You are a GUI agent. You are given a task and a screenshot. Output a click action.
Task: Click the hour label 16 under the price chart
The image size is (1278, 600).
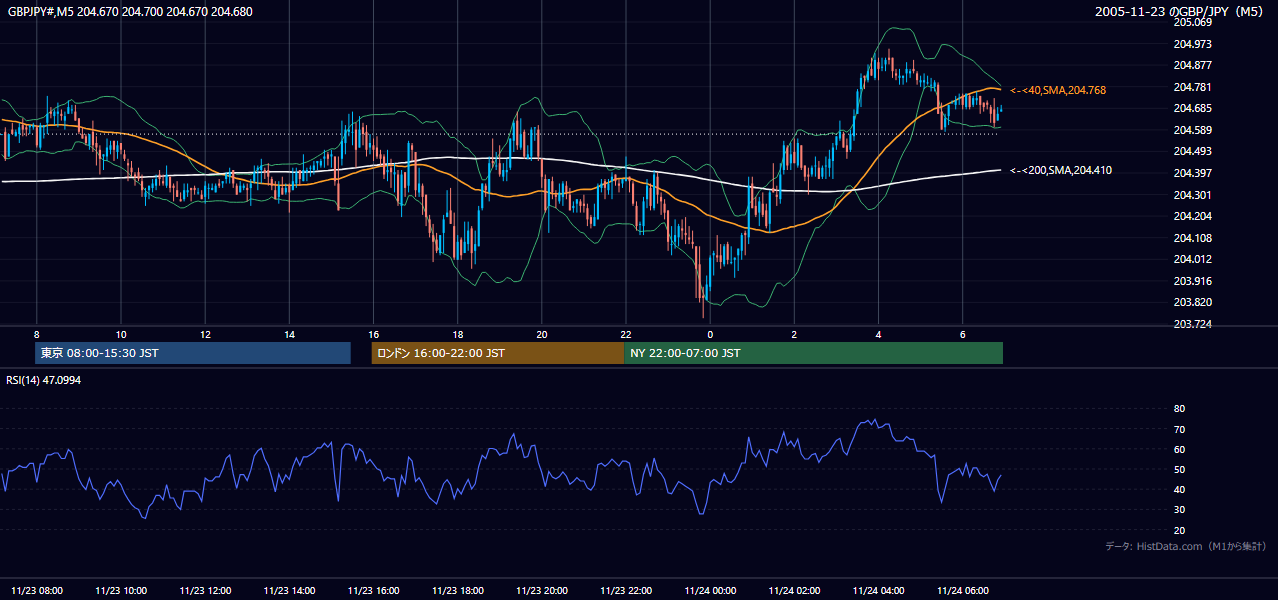click(x=373, y=334)
